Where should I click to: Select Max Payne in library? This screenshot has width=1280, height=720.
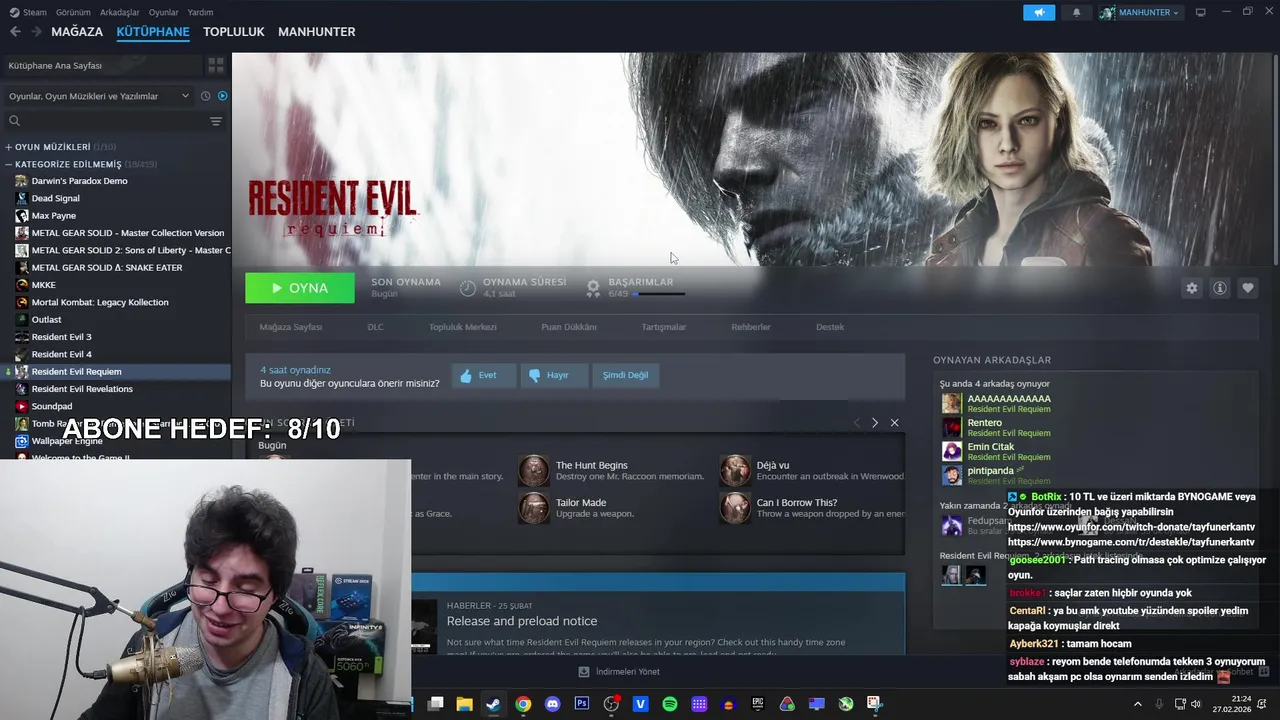[53, 215]
